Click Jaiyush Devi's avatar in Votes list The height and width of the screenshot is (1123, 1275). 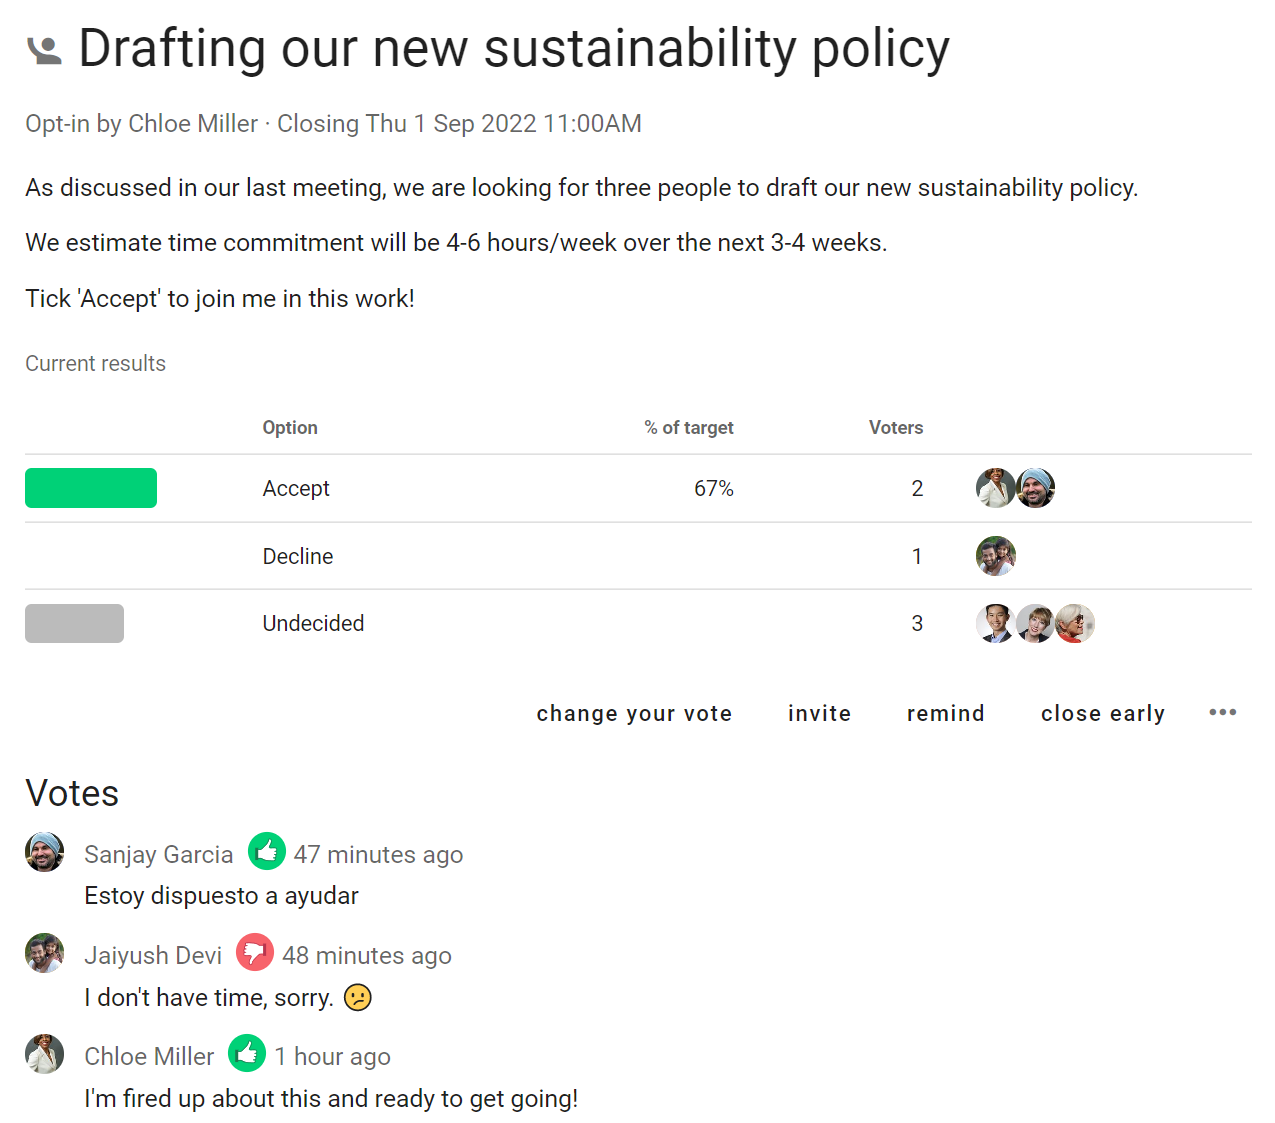pyautogui.click(x=44, y=953)
